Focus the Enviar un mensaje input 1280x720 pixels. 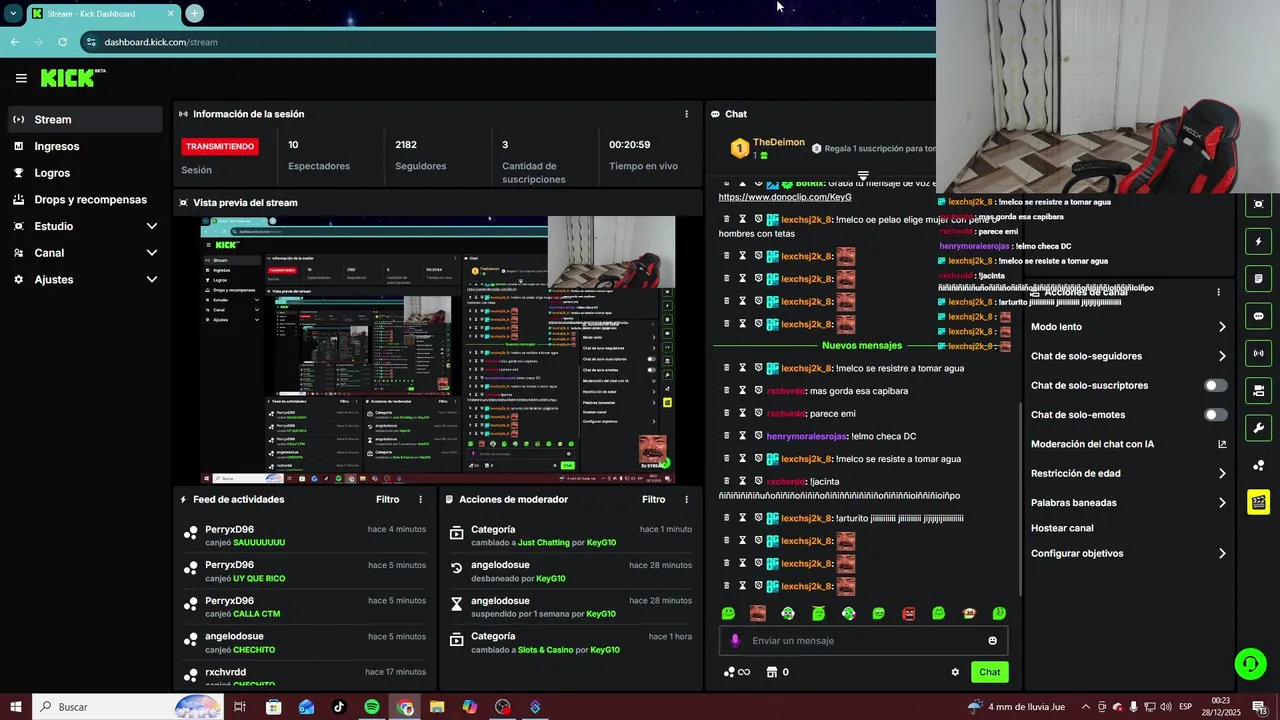(x=863, y=641)
